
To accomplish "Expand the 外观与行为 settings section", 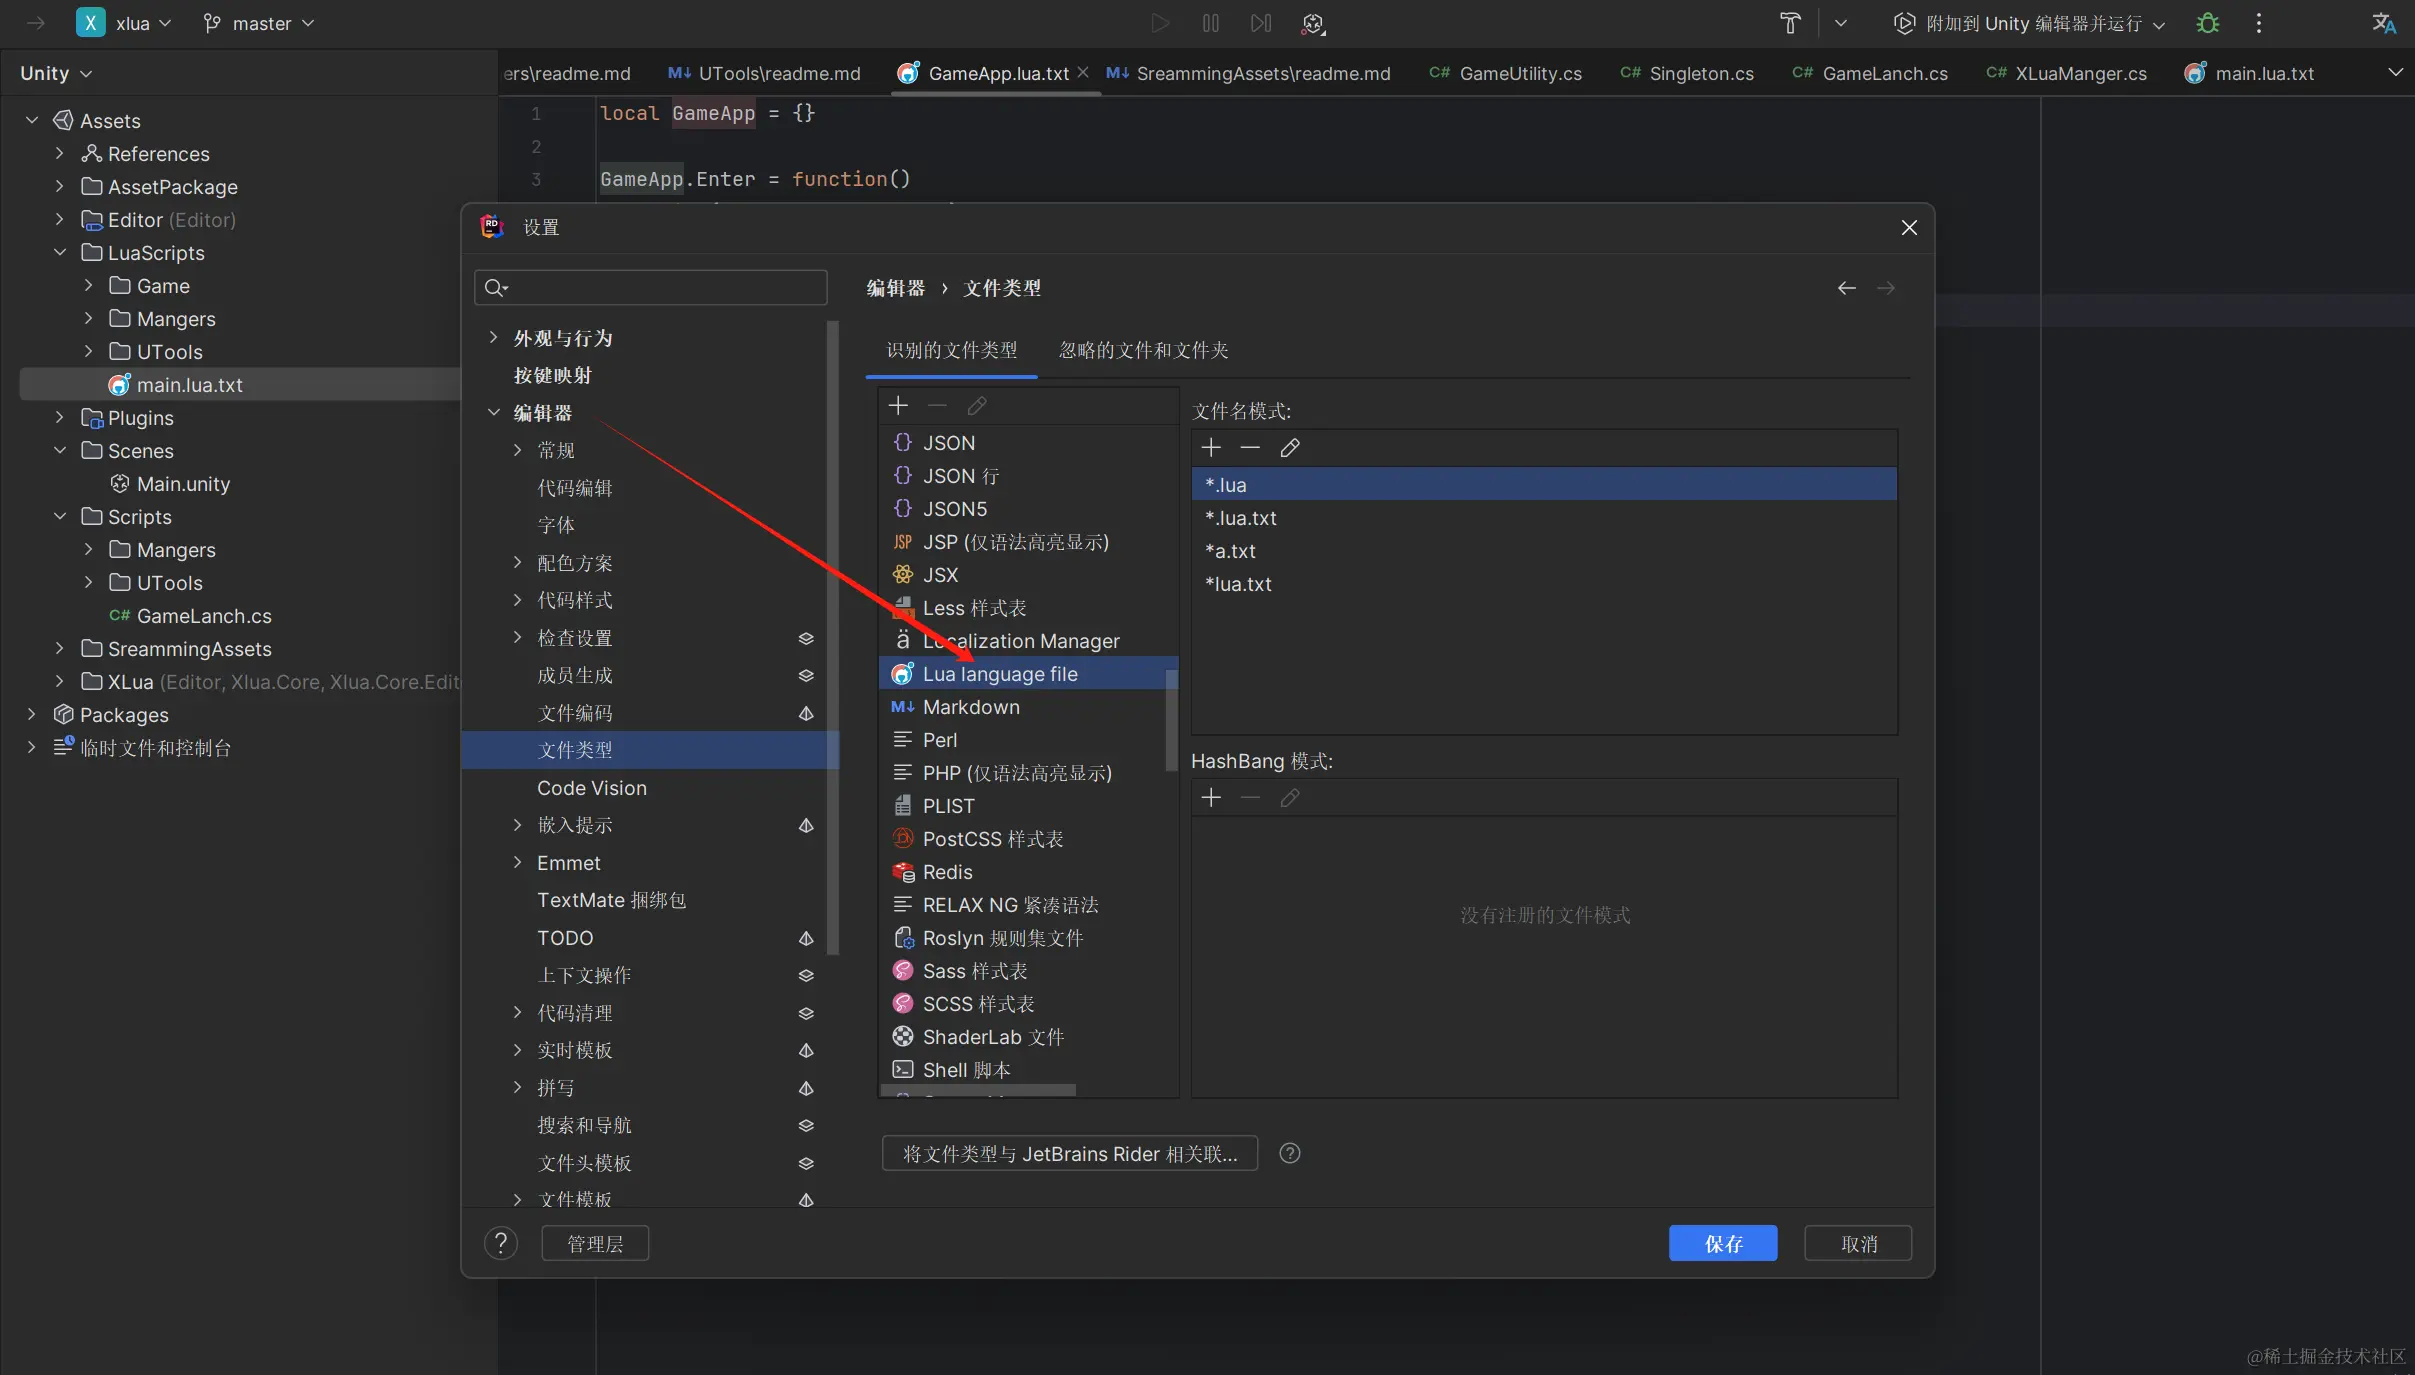I will 493,338.
